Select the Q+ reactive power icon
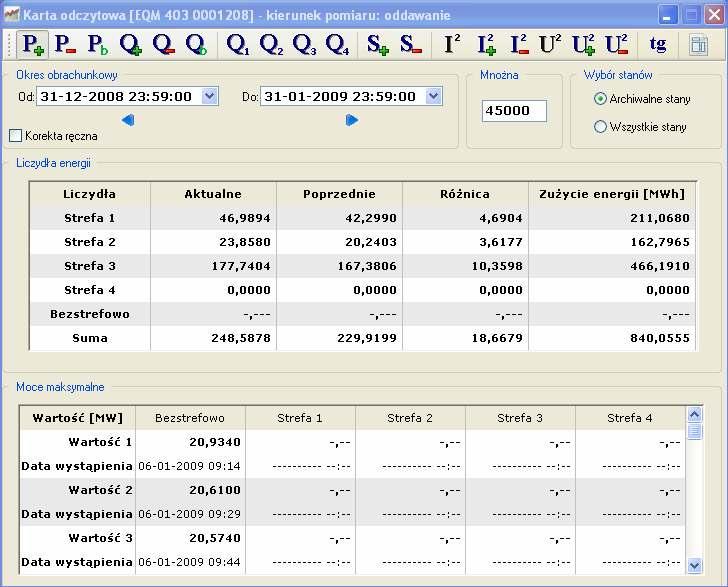Image resolution: width=728 pixels, height=587 pixels. tap(130, 45)
